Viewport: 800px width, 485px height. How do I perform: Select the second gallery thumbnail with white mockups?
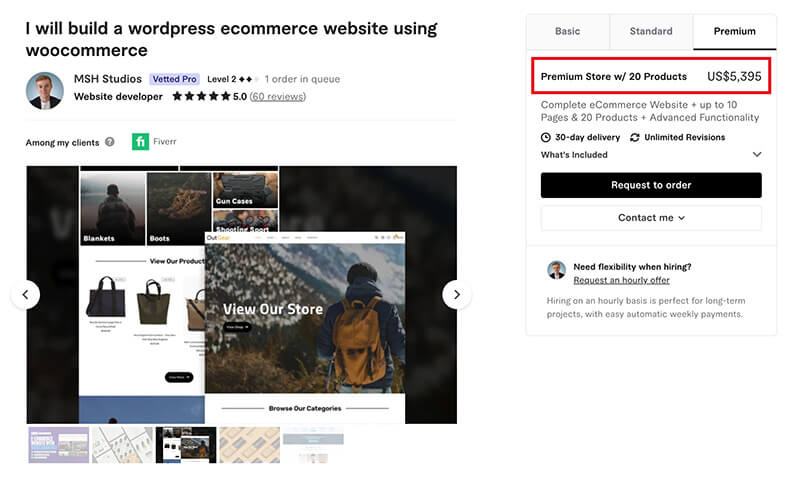(122, 445)
